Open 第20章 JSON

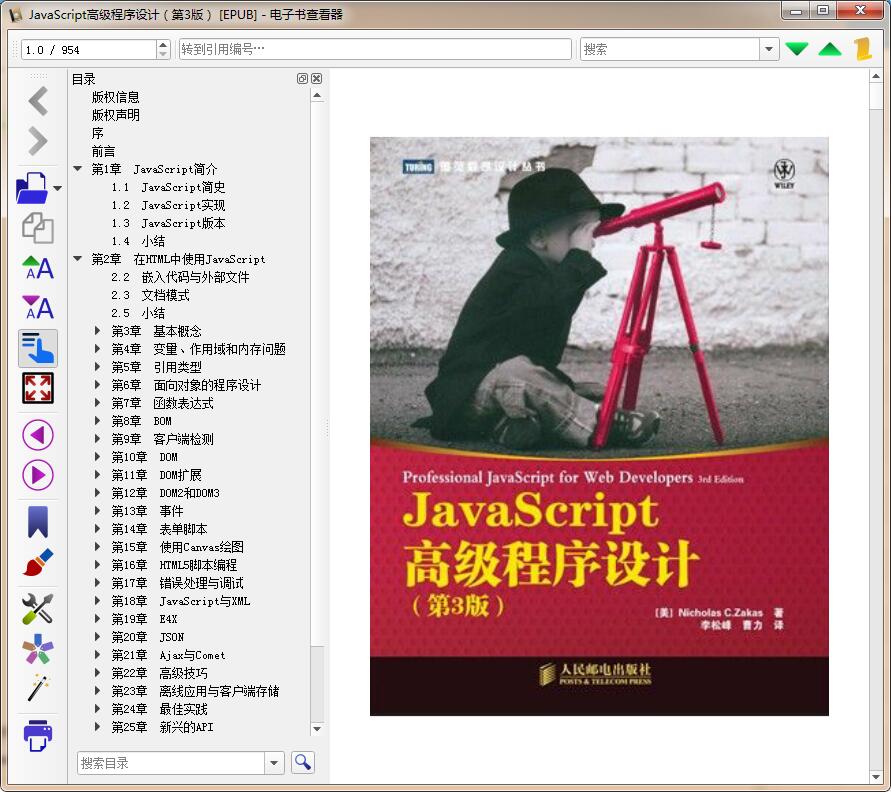[x=148, y=637]
